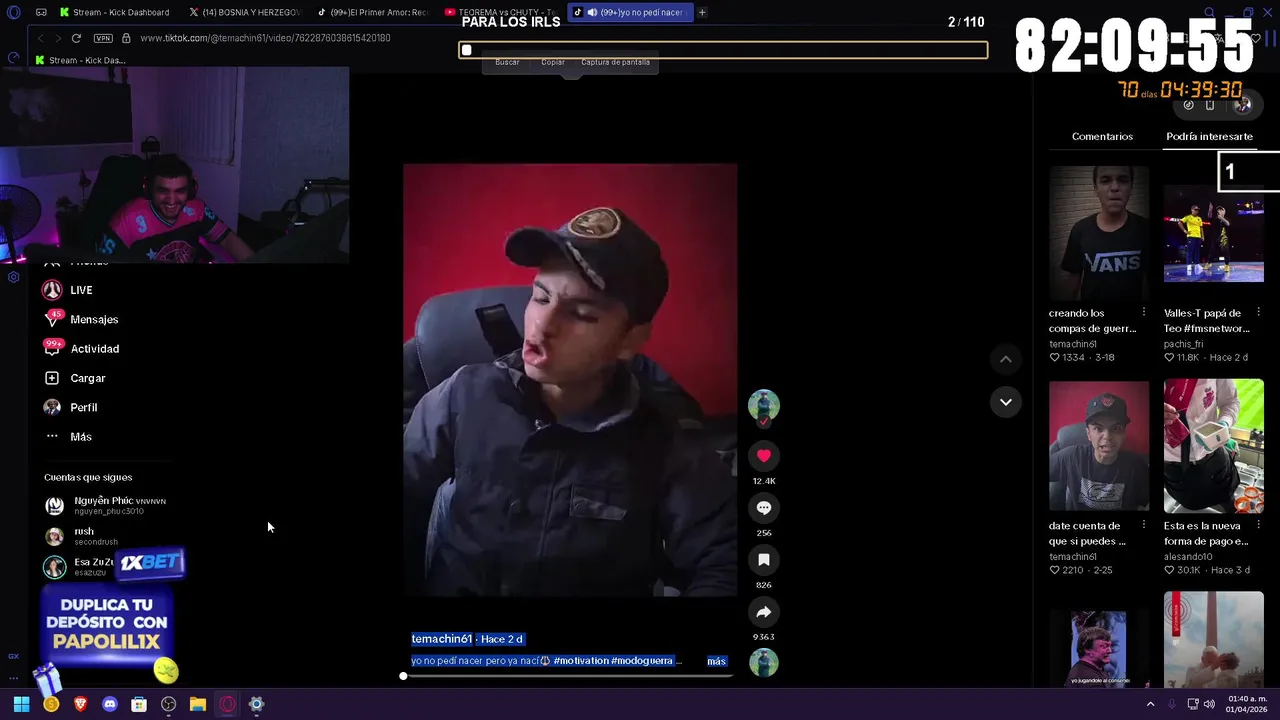Switch to the Comentarios tab
The height and width of the screenshot is (720, 1280).
pos(1102,136)
